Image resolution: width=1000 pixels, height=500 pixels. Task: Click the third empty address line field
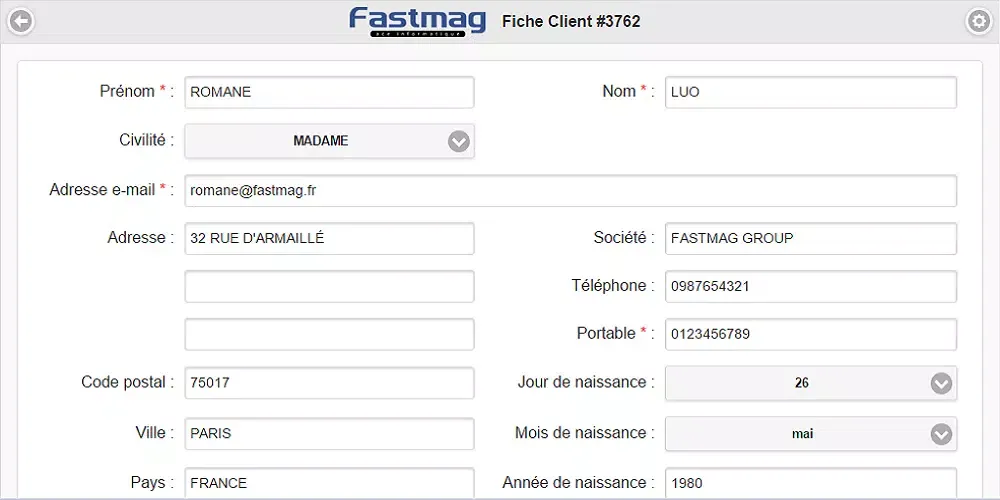(329, 334)
